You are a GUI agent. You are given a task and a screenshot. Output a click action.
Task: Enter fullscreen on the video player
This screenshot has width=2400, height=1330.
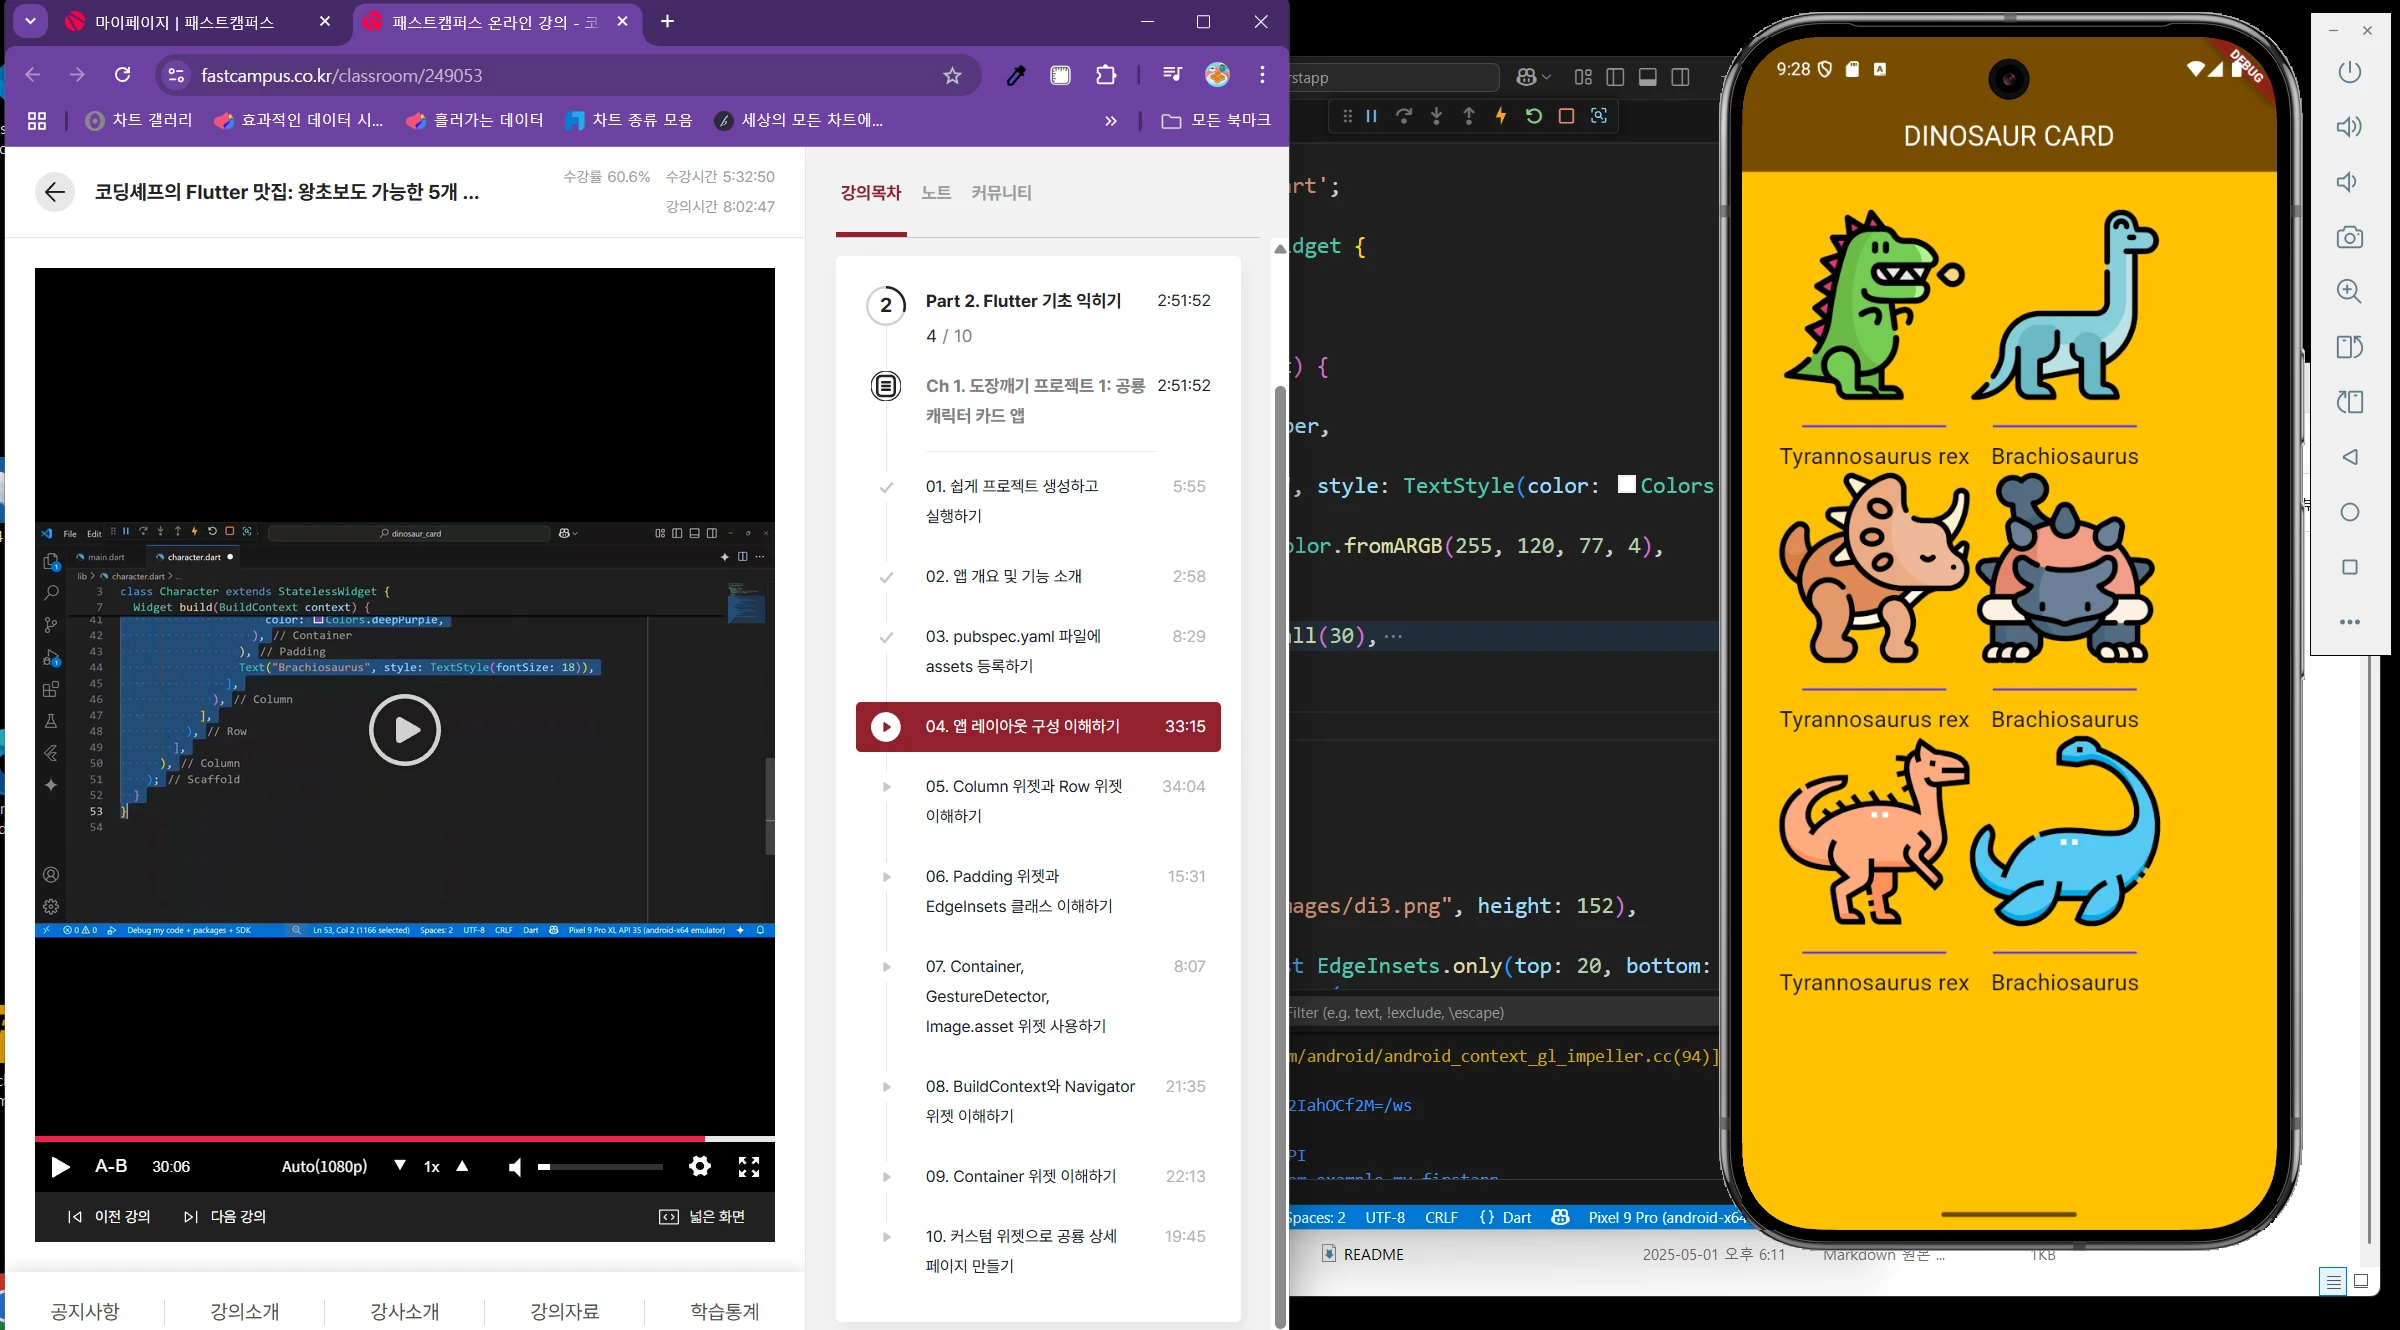749,1166
